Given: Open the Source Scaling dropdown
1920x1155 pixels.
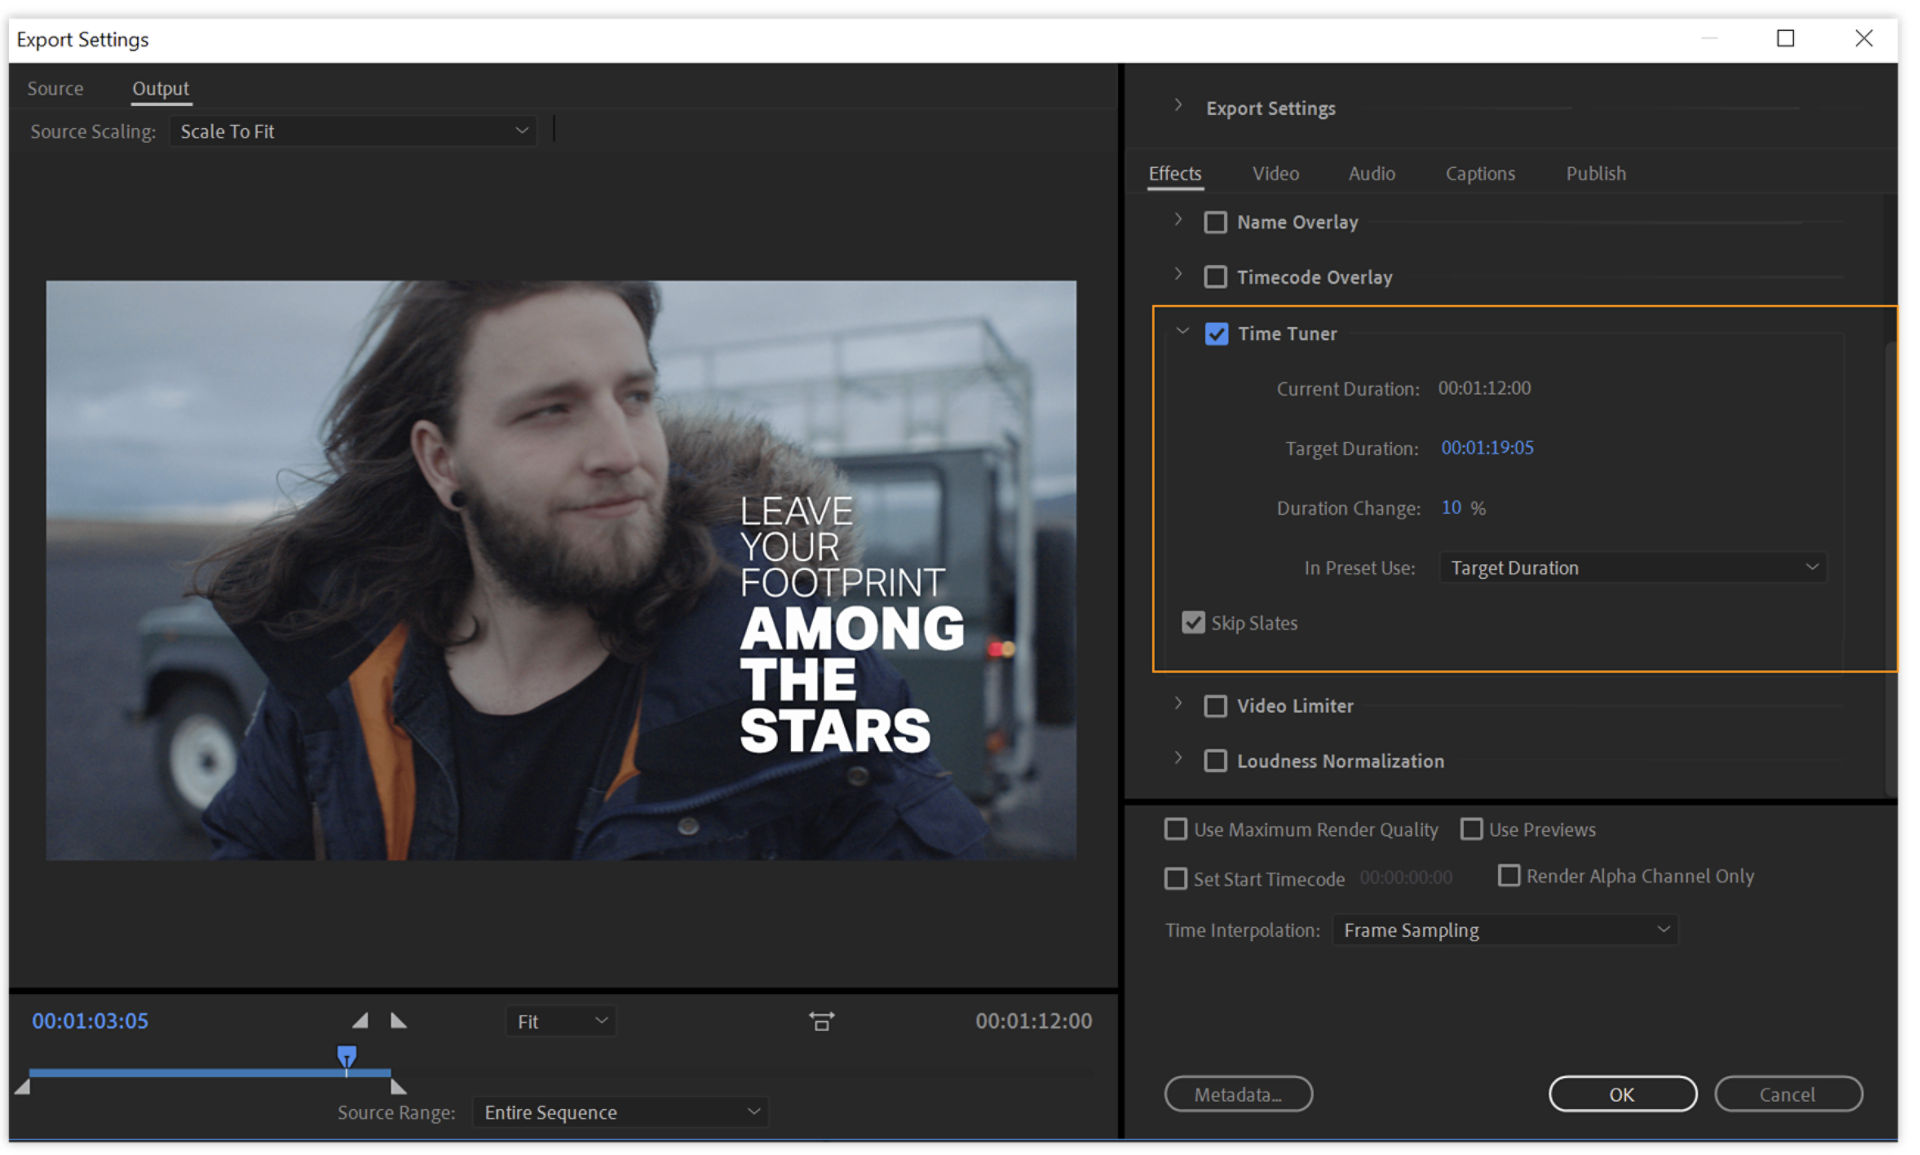Looking at the screenshot, I should [x=352, y=131].
